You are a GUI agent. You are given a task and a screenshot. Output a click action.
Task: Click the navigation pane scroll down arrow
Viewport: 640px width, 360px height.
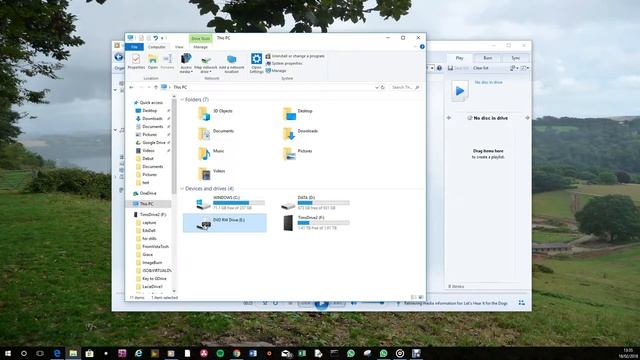pyautogui.click(x=174, y=291)
